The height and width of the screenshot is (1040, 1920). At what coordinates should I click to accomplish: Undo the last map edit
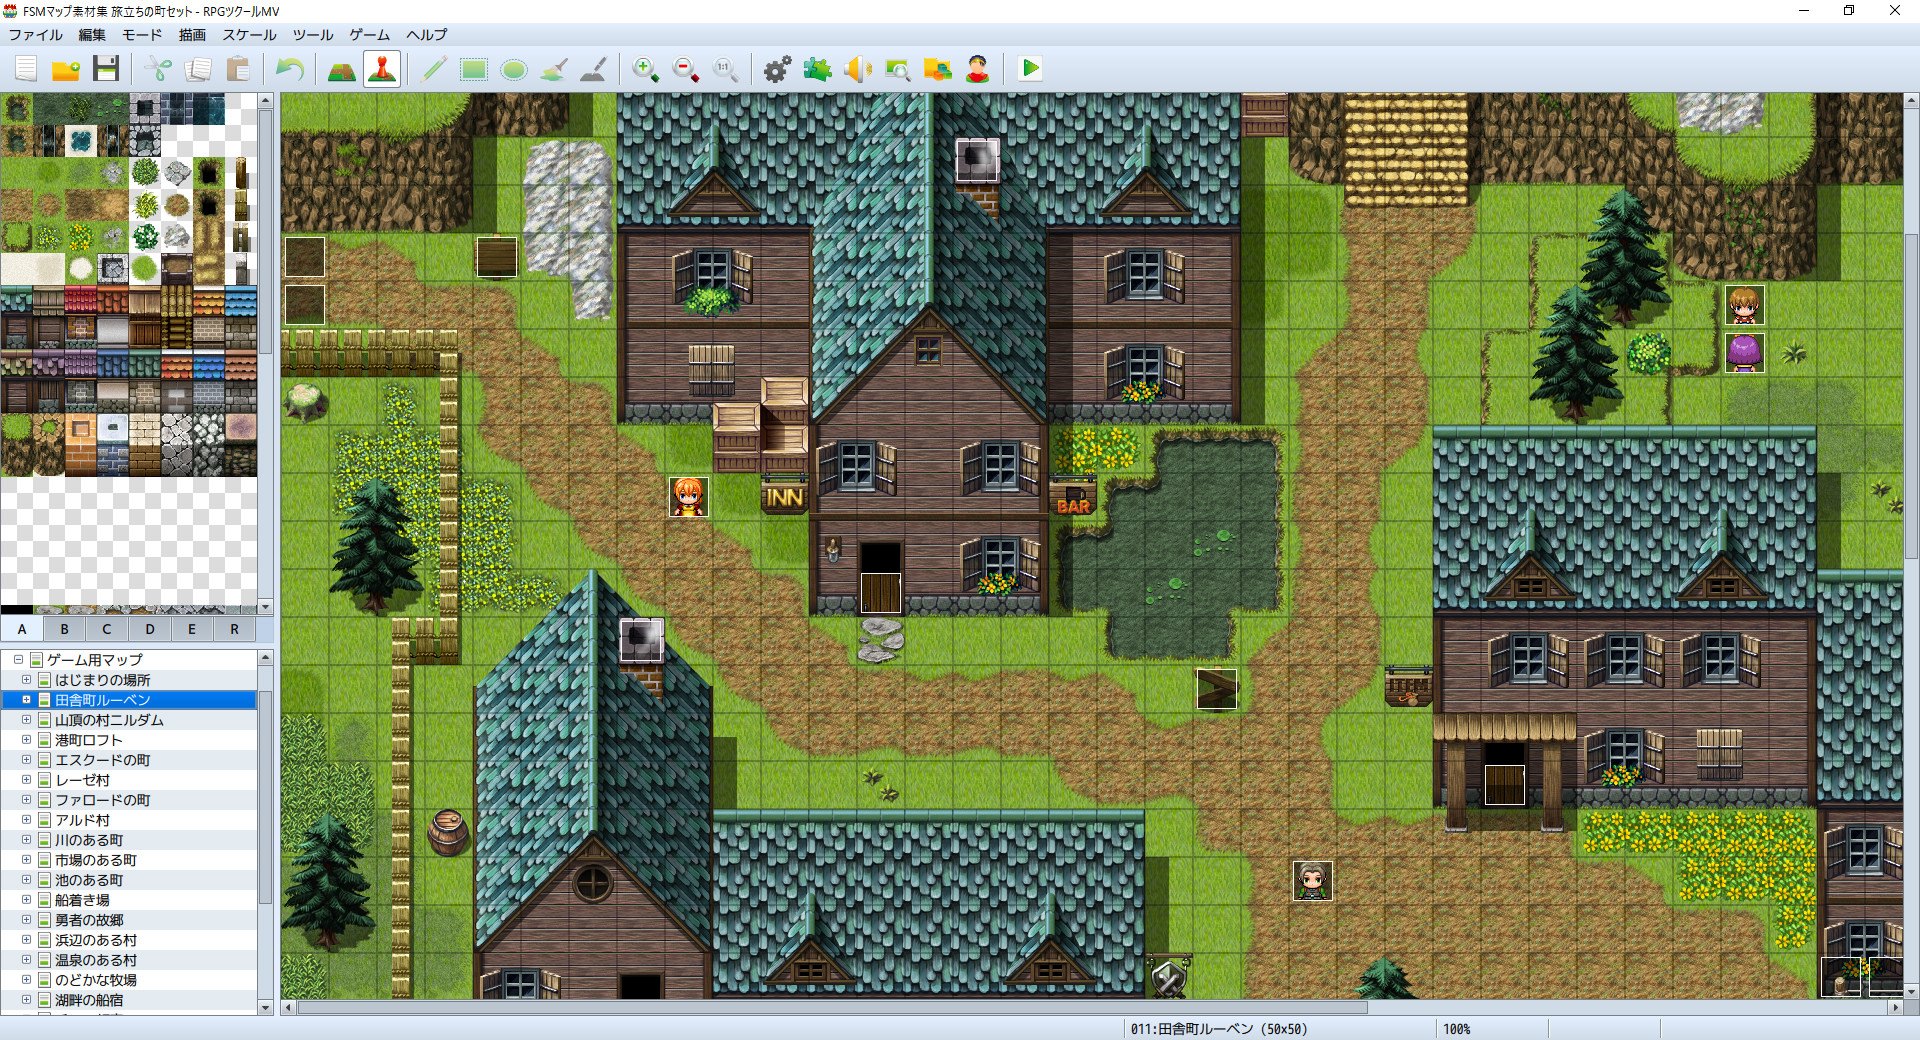pos(290,68)
